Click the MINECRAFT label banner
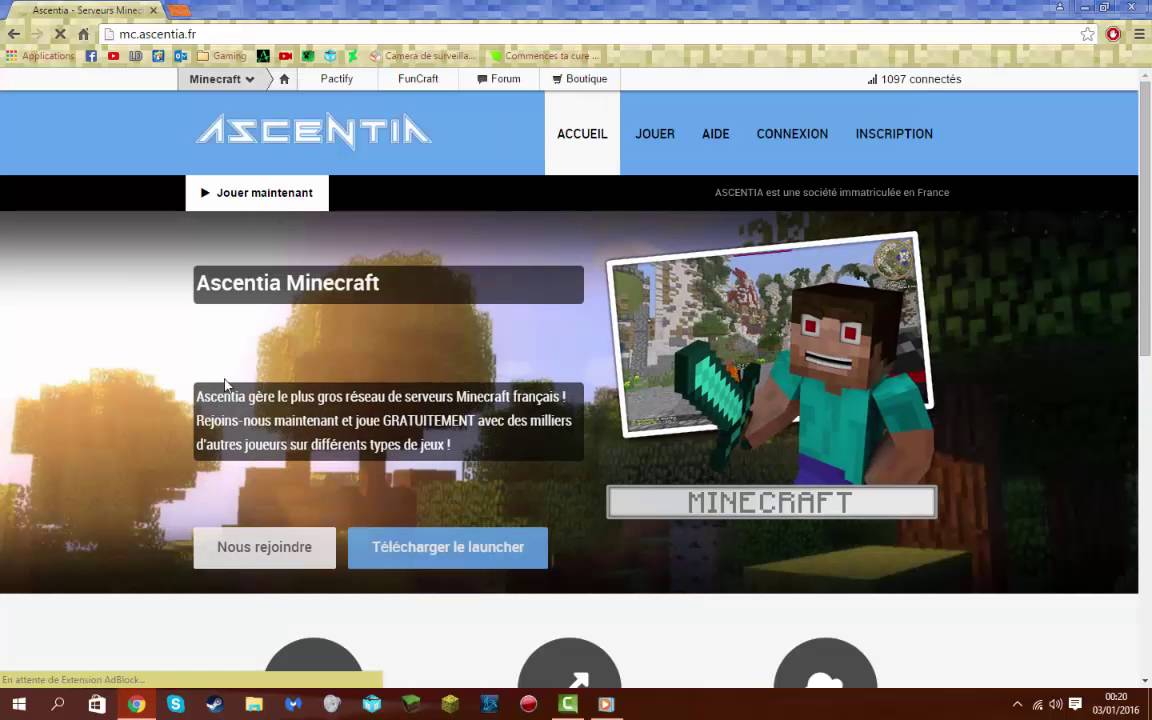The image size is (1152, 720). pos(771,503)
